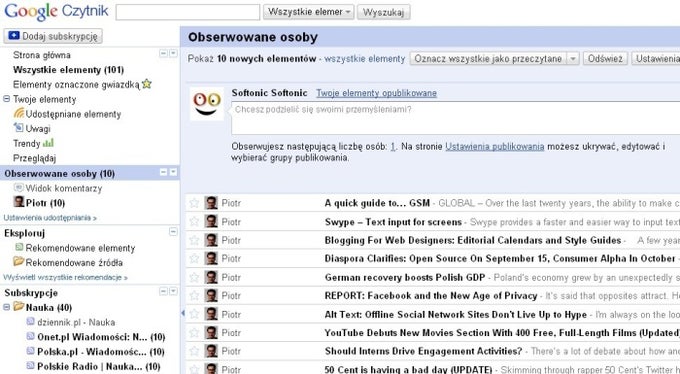This screenshot has width=680, height=374.
Task: Collapse the Twoje elementy tree section
Action: pyautogui.click(x=7, y=99)
